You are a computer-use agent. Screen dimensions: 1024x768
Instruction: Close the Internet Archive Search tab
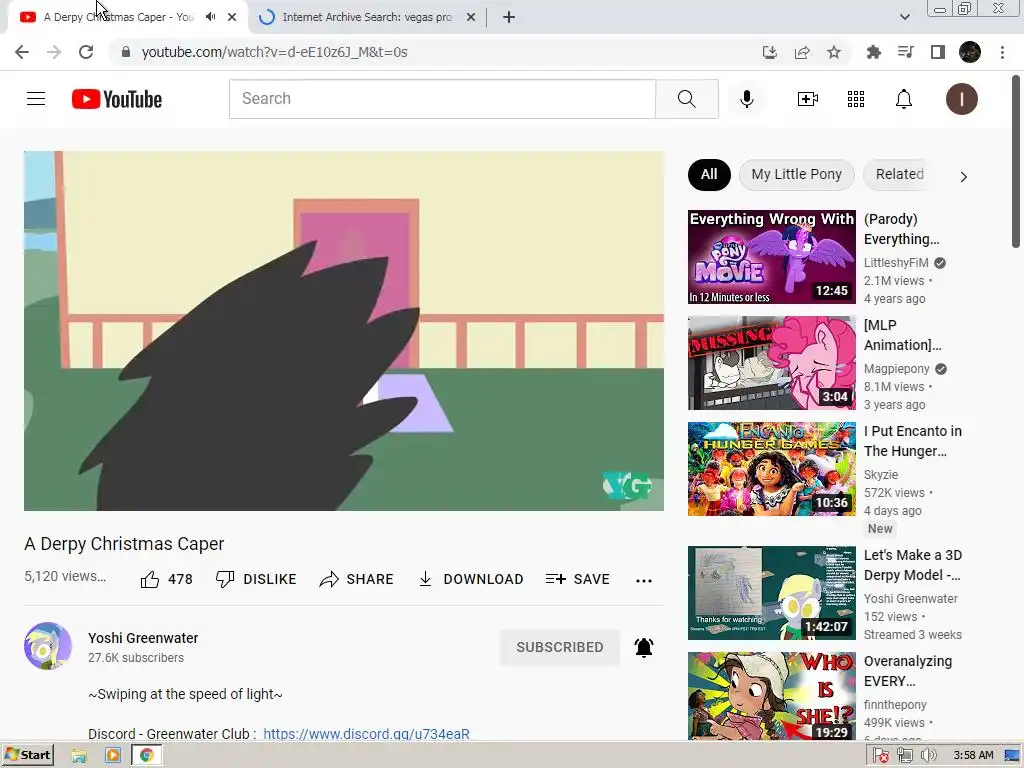(471, 17)
